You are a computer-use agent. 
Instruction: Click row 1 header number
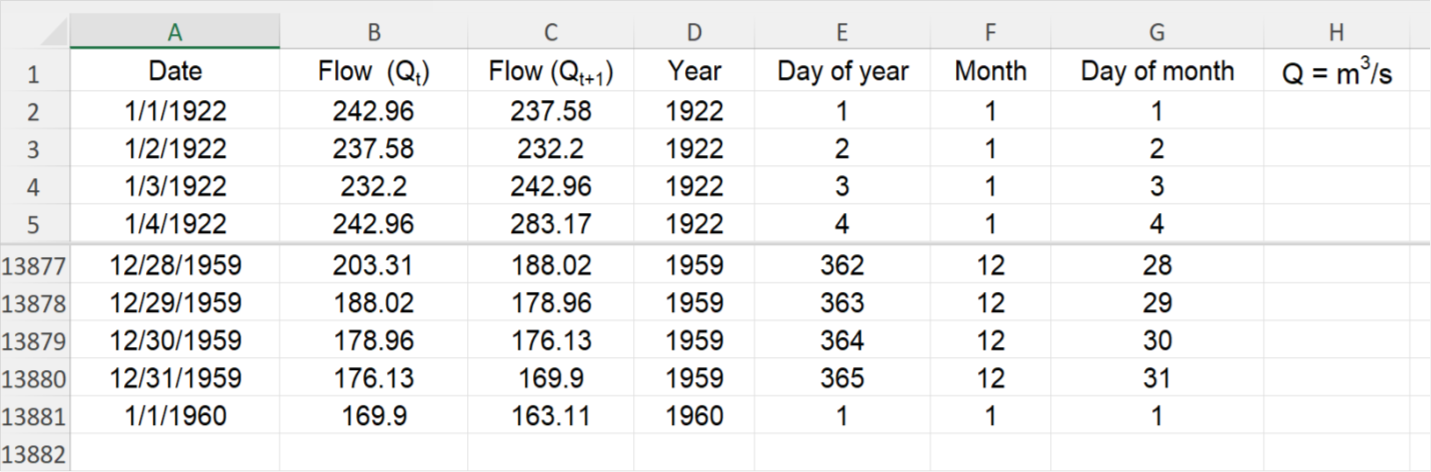point(34,73)
